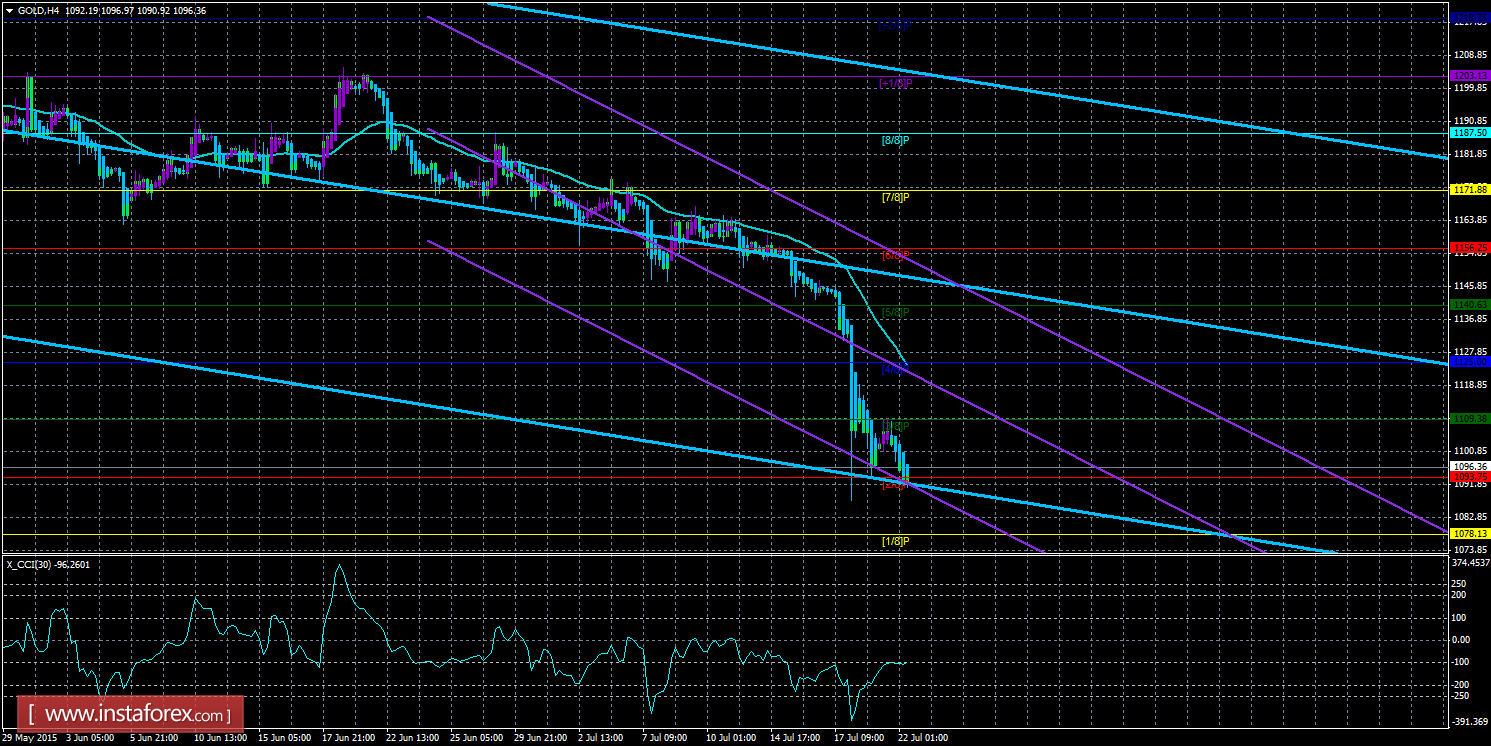Select the 1096.36 current price tag
This screenshot has height=746, width=1491.
[x=1469, y=467]
